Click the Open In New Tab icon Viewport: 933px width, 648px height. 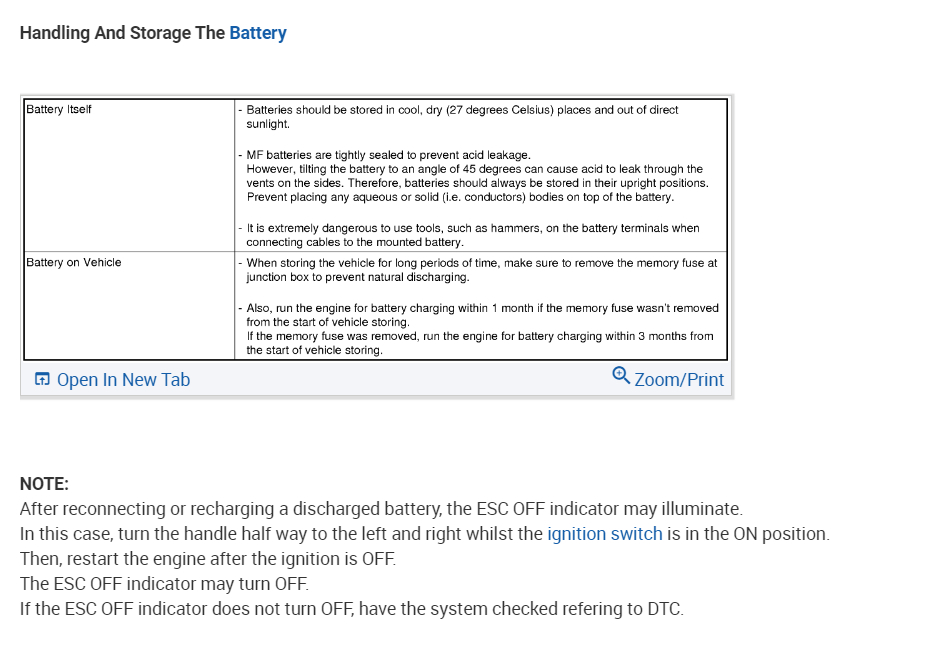point(42,380)
